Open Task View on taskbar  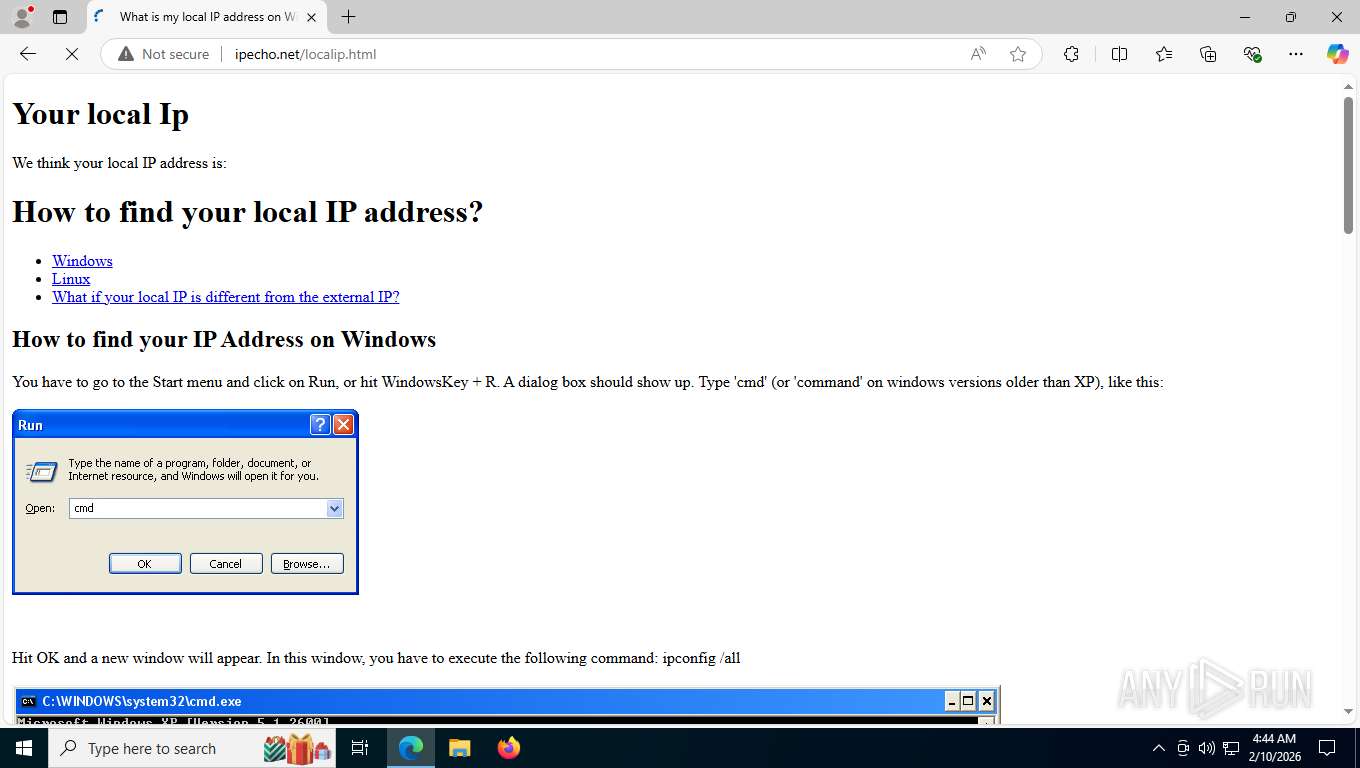[360, 748]
